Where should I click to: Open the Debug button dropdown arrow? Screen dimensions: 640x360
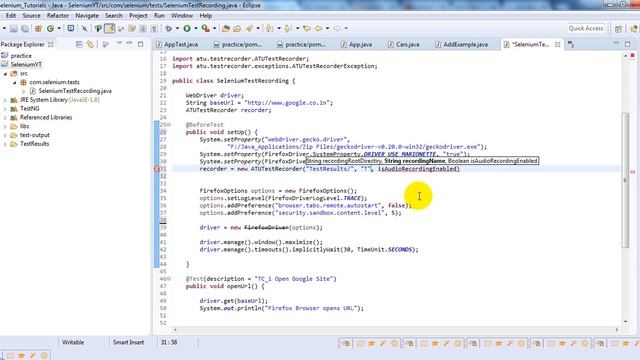tap(177, 28)
